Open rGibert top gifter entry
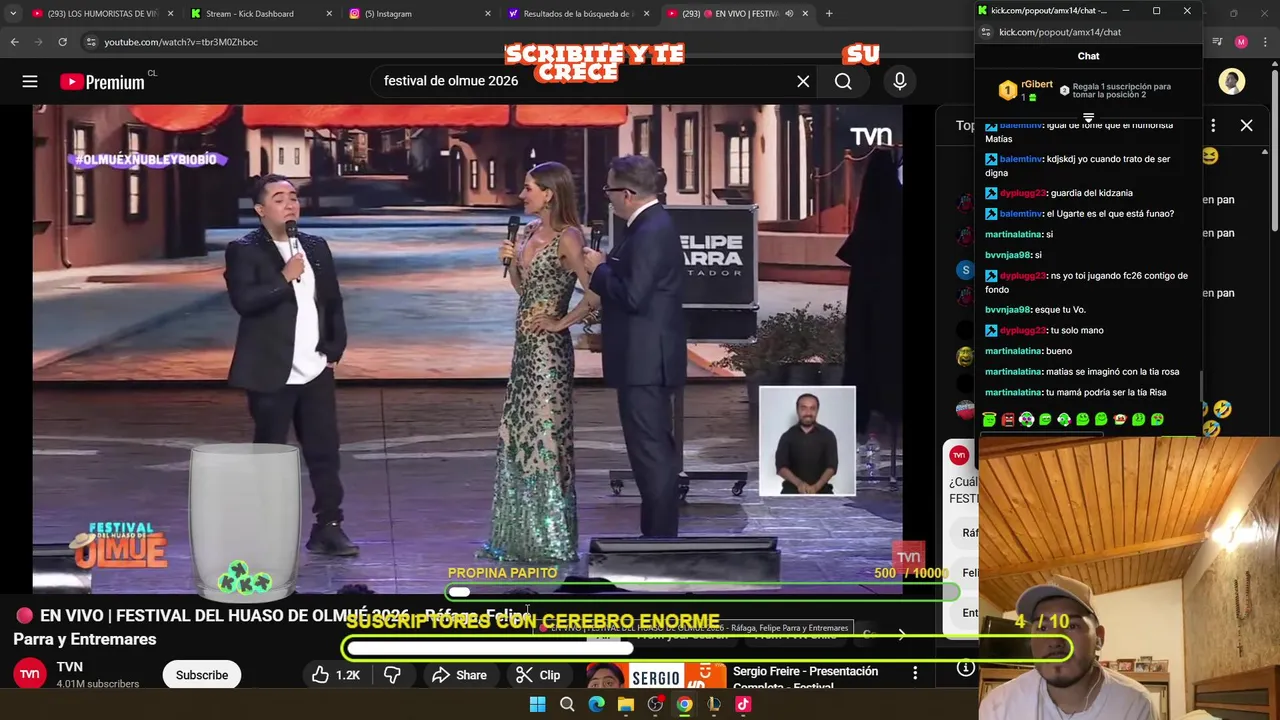The width and height of the screenshot is (1280, 720). coord(1026,91)
